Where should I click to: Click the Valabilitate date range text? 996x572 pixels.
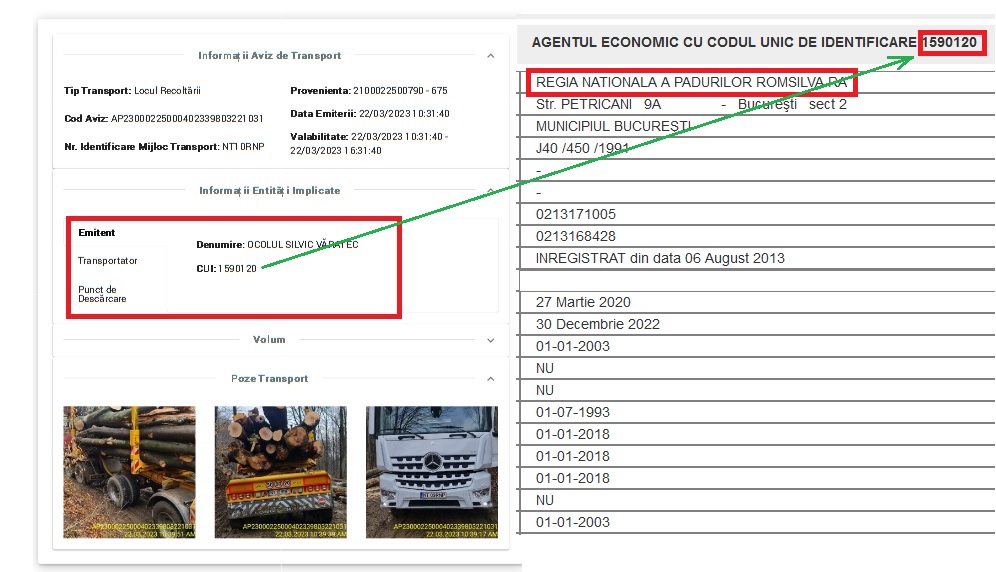[x=370, y=144]
